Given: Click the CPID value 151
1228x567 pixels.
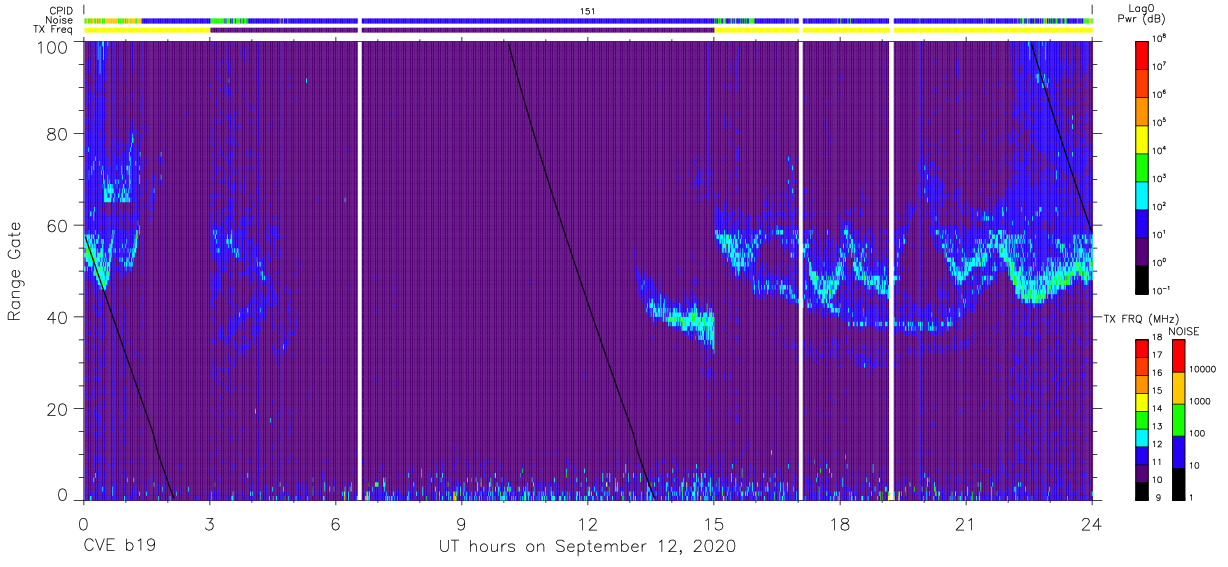Looking at the screenshot, I should pos(588,10).
